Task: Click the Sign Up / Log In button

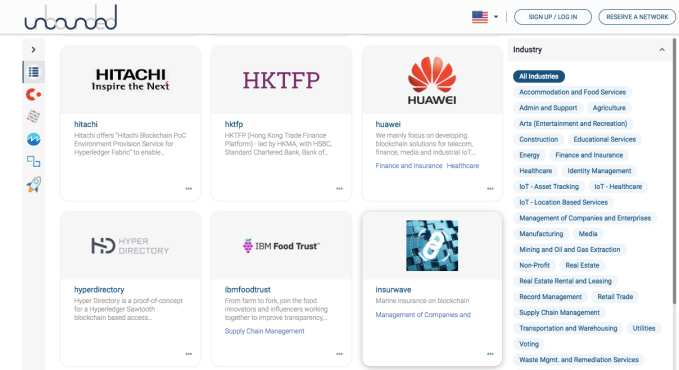Action: pyautogui.click(x=553, y=17)
